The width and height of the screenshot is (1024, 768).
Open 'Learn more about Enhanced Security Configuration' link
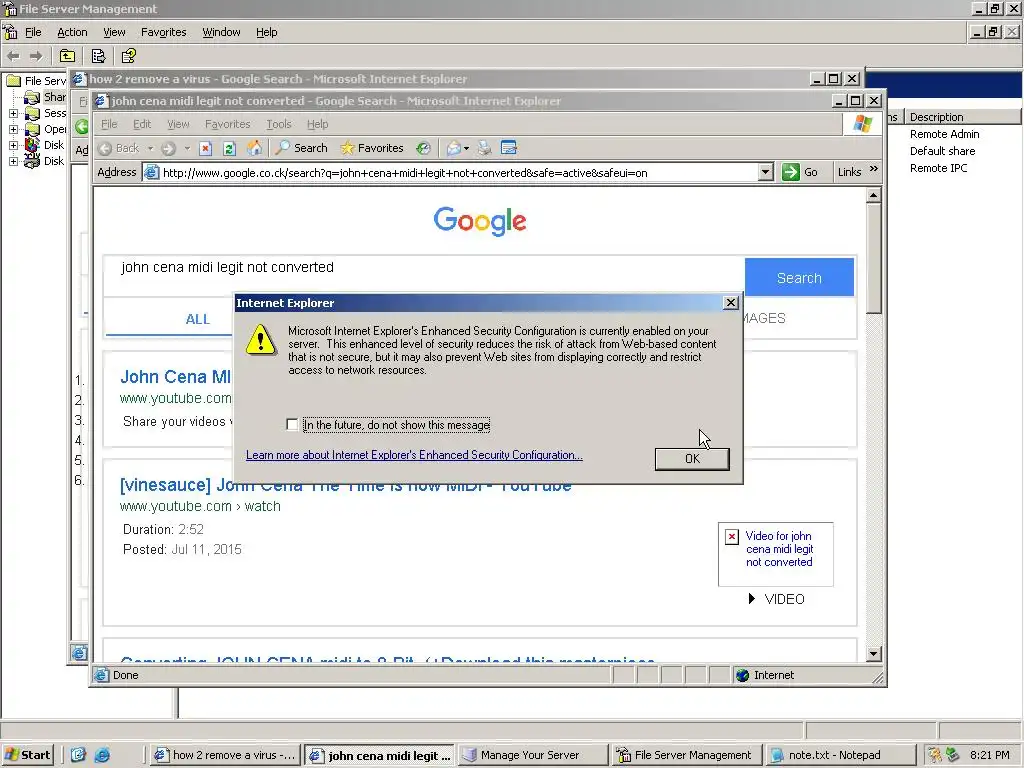414,455
